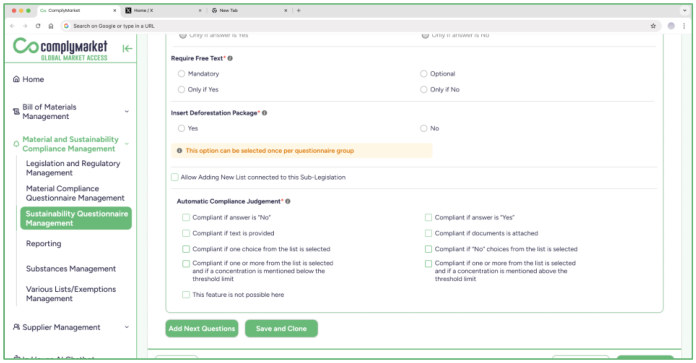Open Sustainability Questionnaire Management
The height and width of the screenshot is (363, 696).
(x=76, y=218)
